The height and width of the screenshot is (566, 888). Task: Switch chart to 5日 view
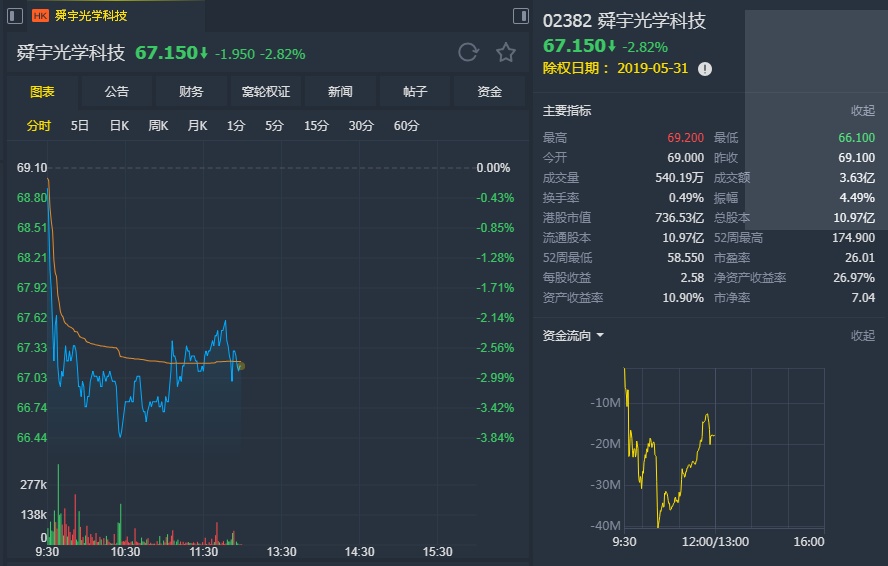[80, 126]
